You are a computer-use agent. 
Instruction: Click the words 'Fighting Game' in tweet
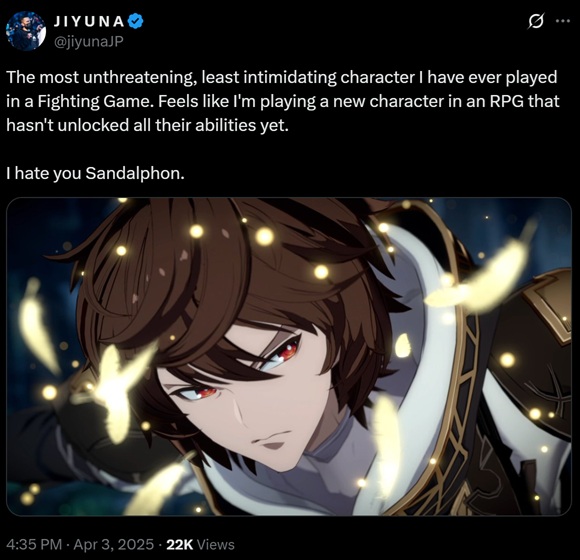[x=95, y=101]
